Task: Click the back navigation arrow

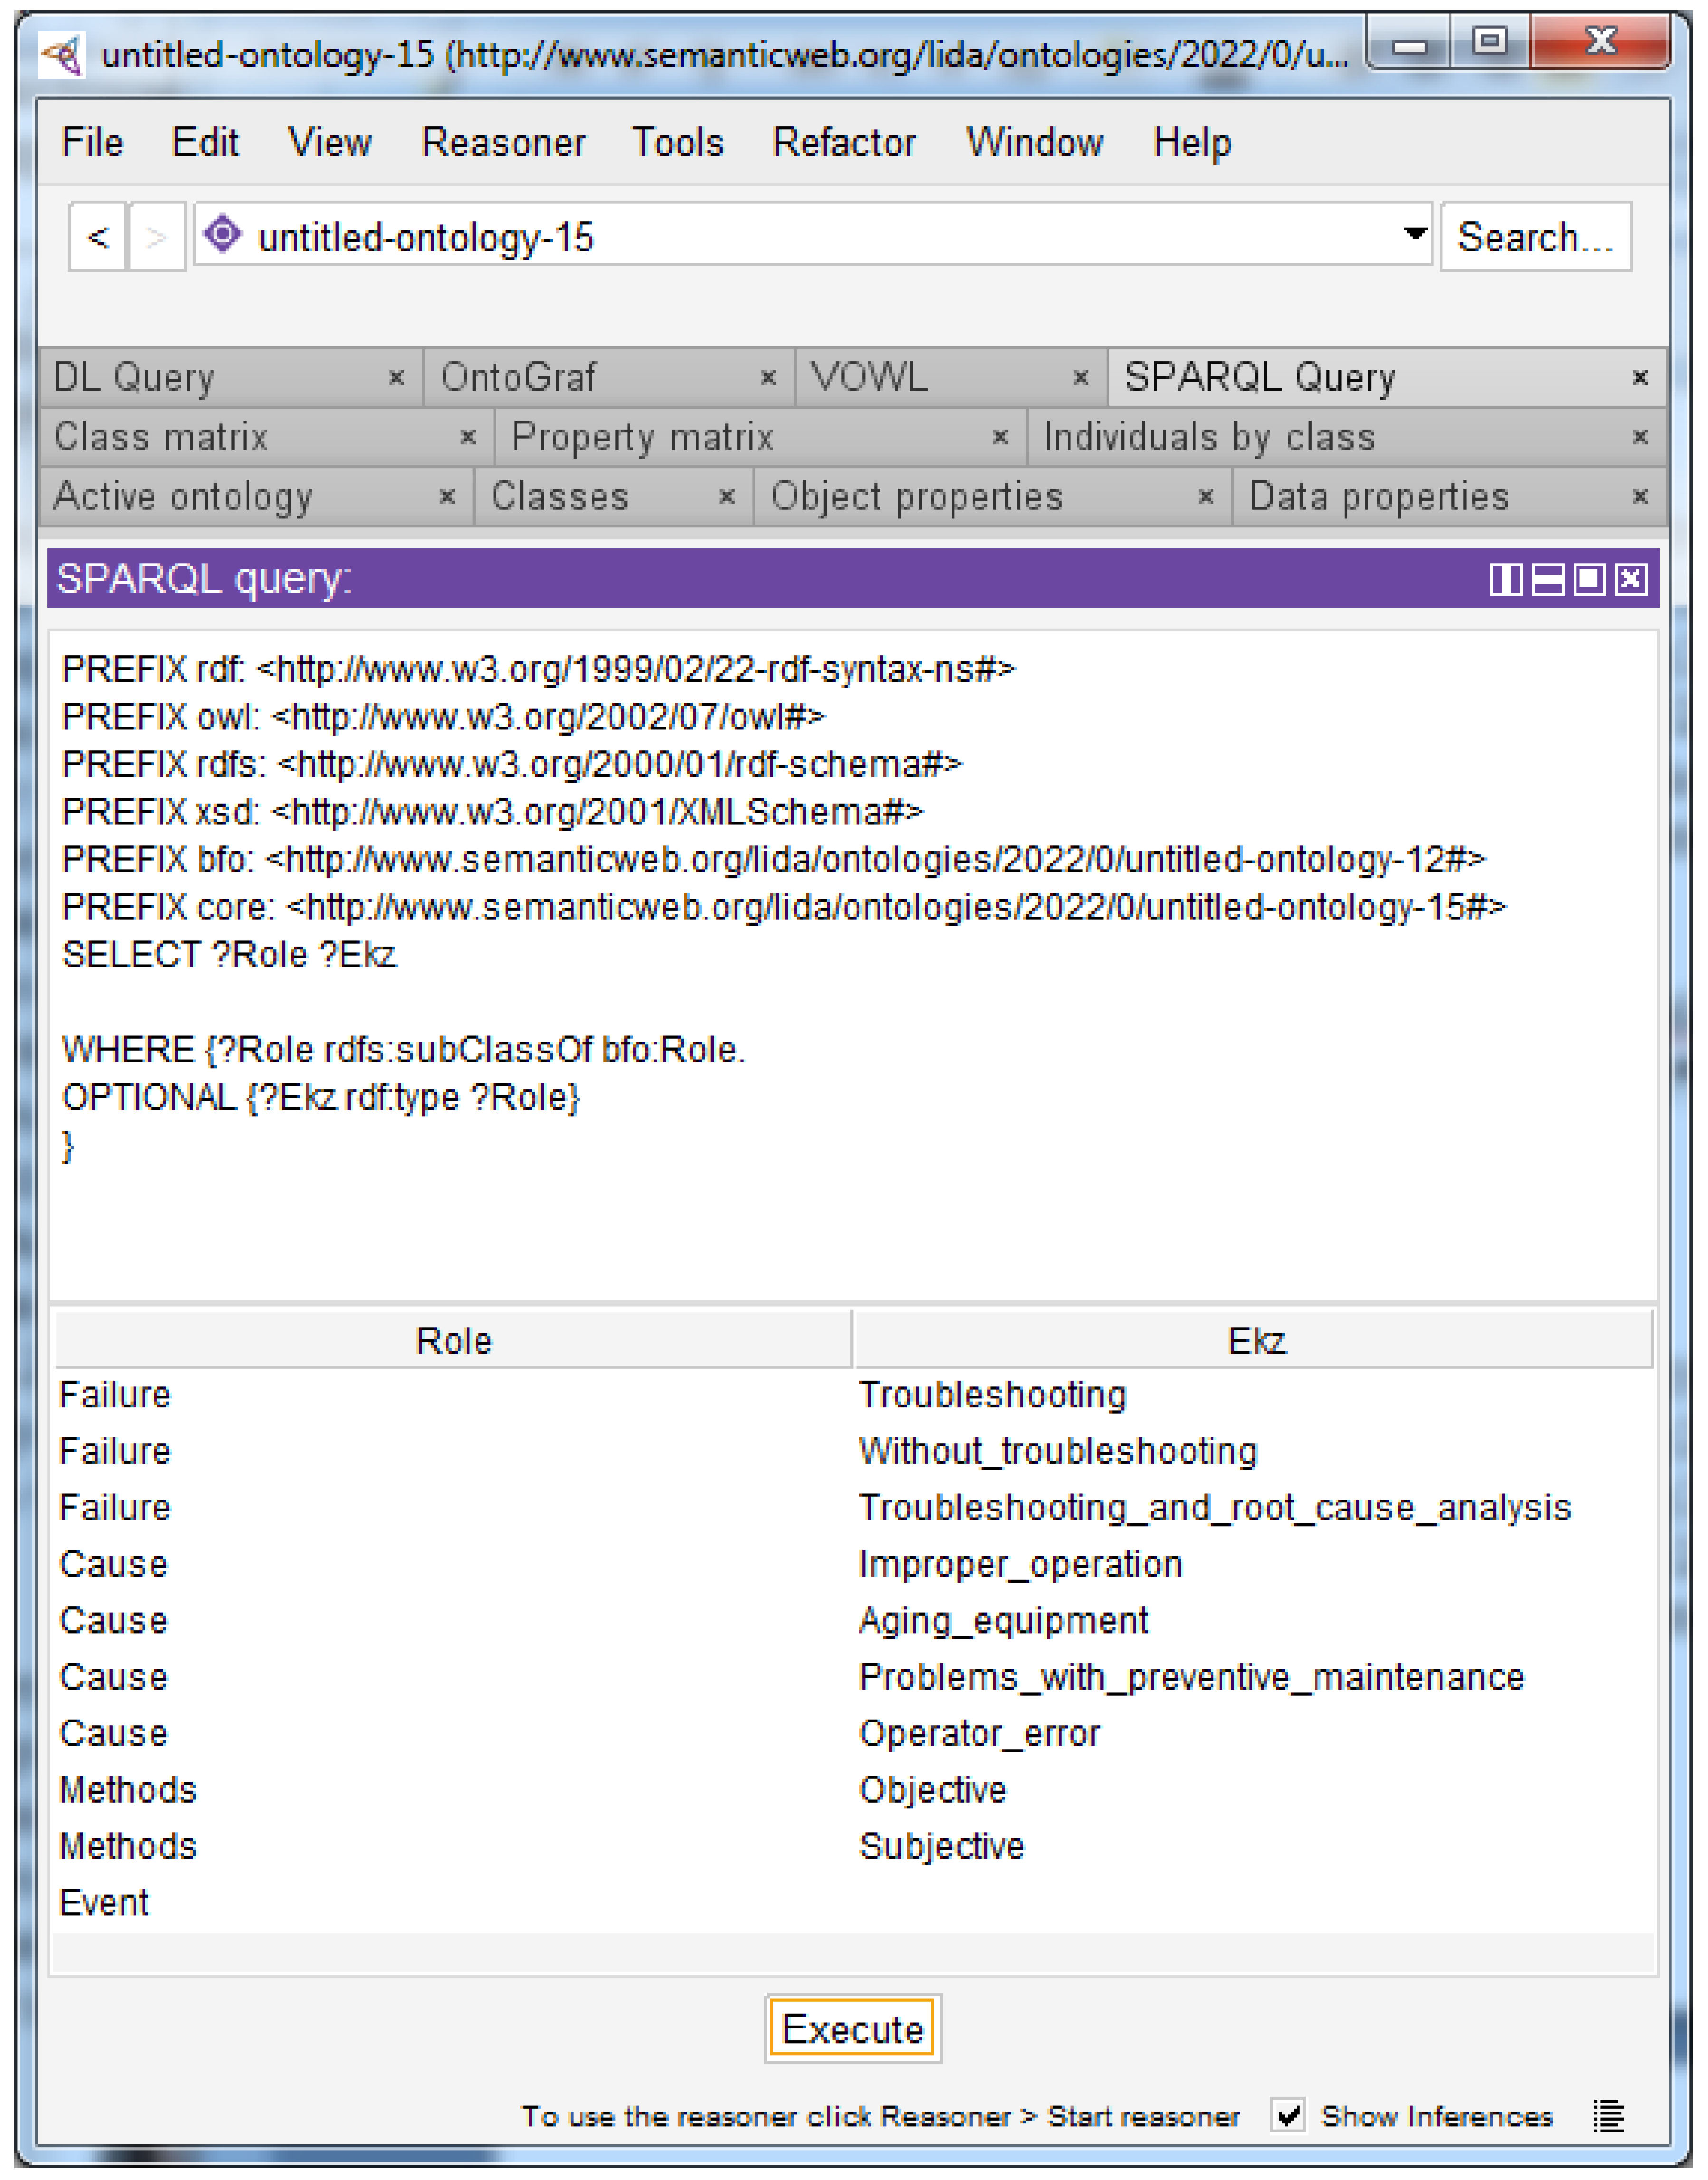Action: pos(98,237)
